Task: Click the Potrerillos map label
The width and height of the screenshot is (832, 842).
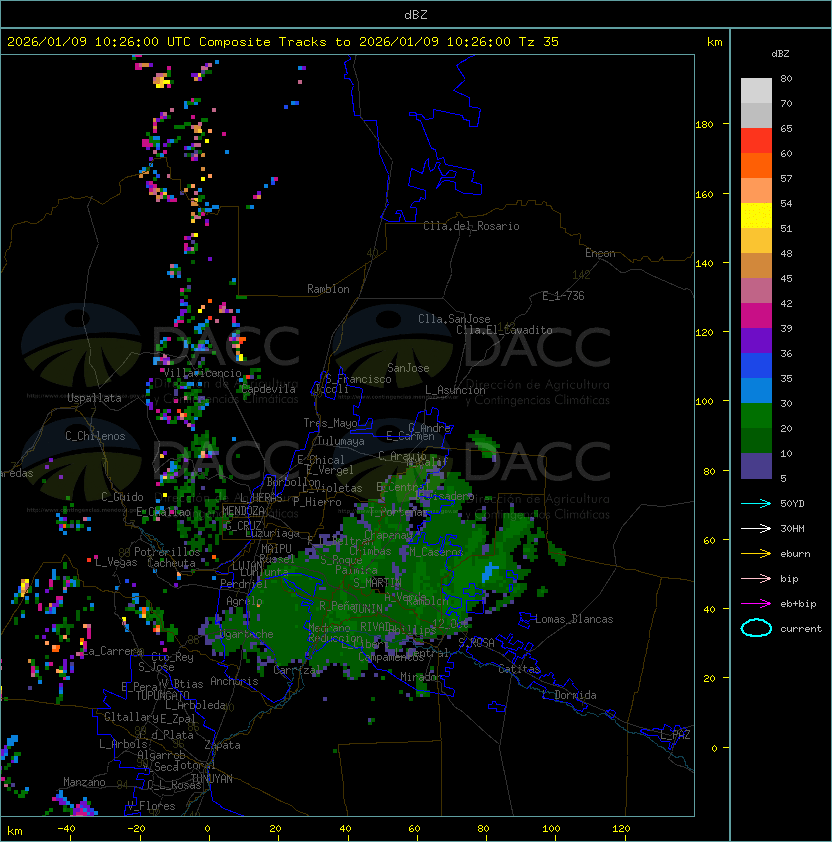Action: coord(167,552)
